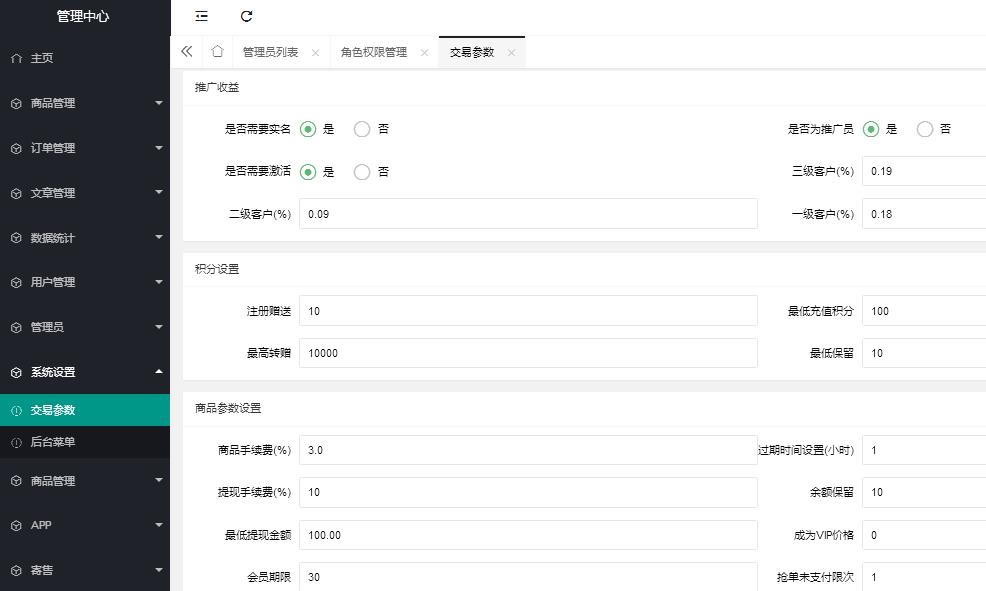Collapse the 系统设置 sidebar menu
This screenshot has width=986, height=591.
click(x=85, y=372)
